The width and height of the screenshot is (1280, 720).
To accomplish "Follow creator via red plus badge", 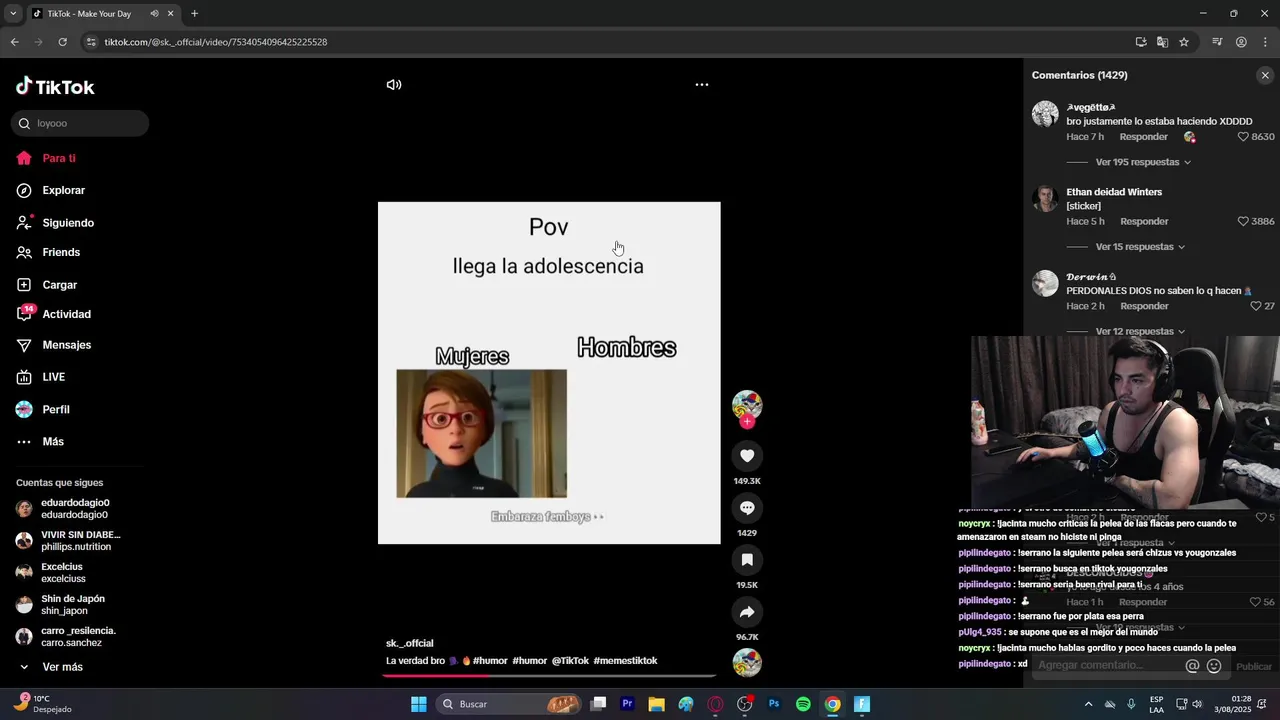I will [x=747, y=422].
